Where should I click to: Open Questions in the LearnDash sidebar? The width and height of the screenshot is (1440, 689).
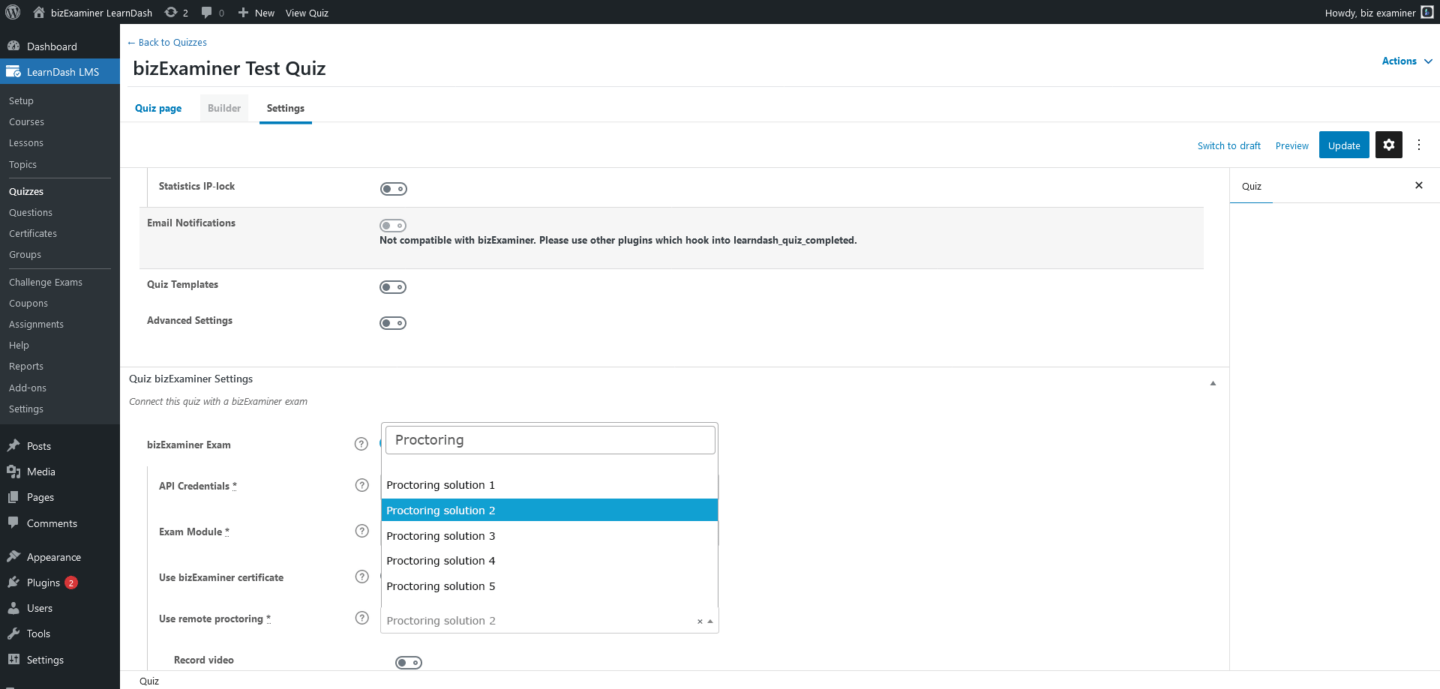[x=30, y=212]
